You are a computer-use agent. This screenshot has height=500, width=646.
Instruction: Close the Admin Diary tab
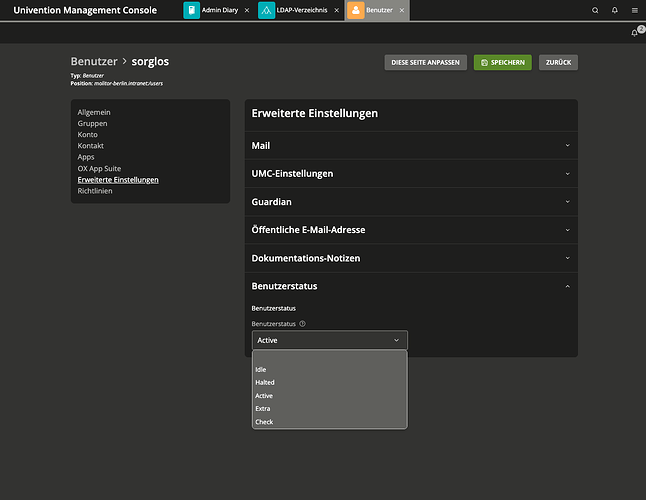coord(247,11)
